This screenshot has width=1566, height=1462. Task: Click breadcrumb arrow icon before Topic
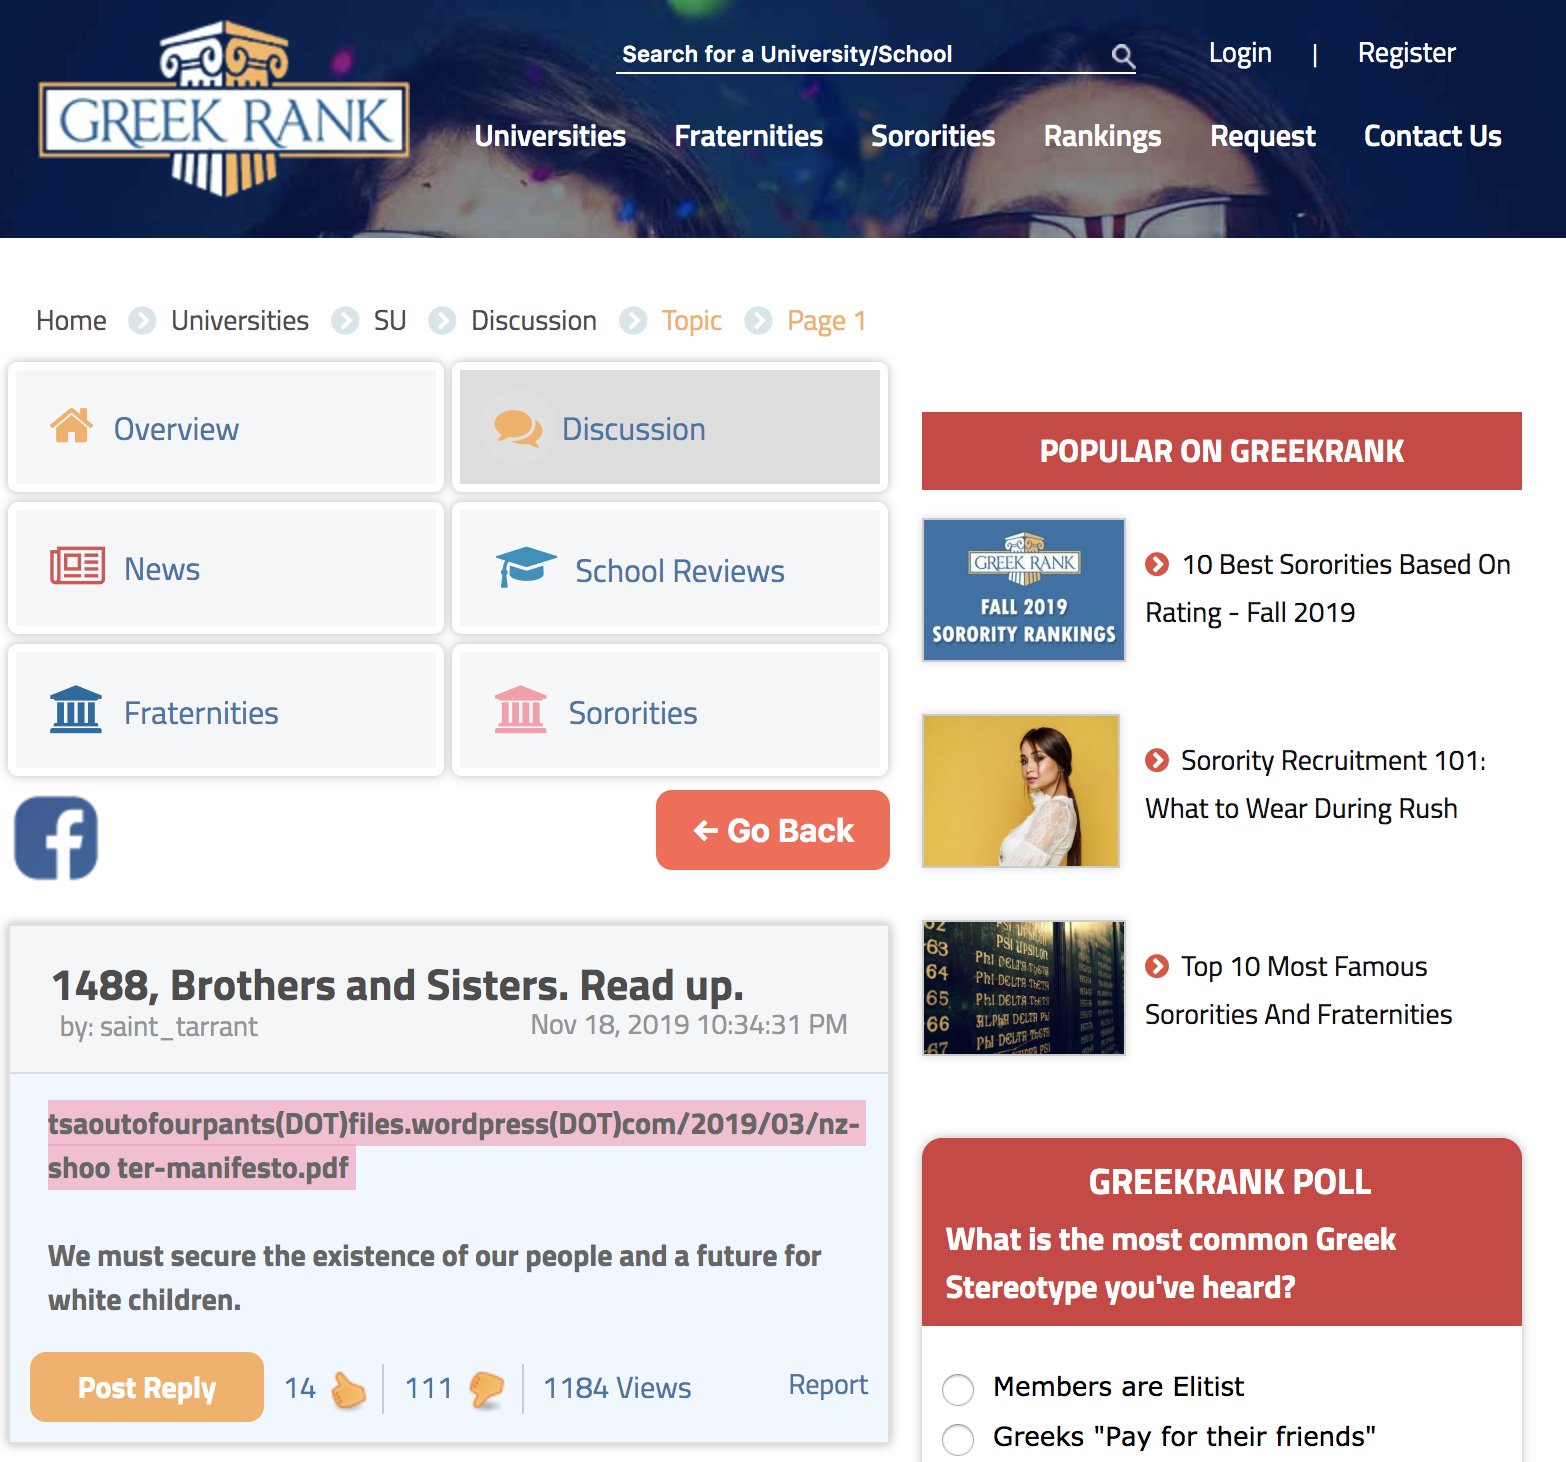633,321
